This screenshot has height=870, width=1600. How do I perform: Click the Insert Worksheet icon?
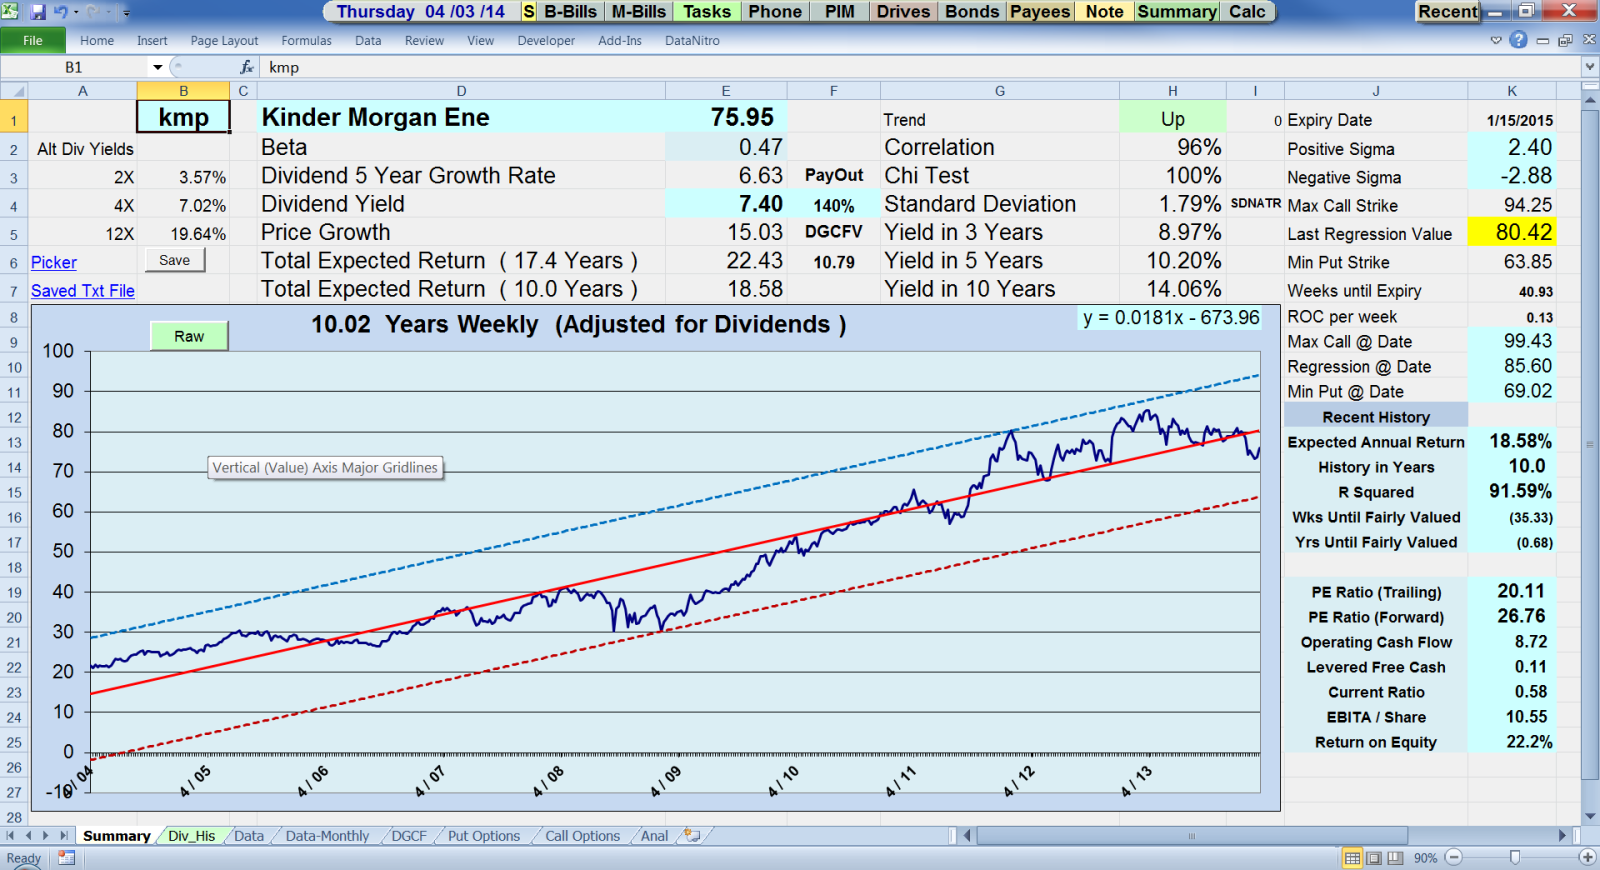coord(692,835)
